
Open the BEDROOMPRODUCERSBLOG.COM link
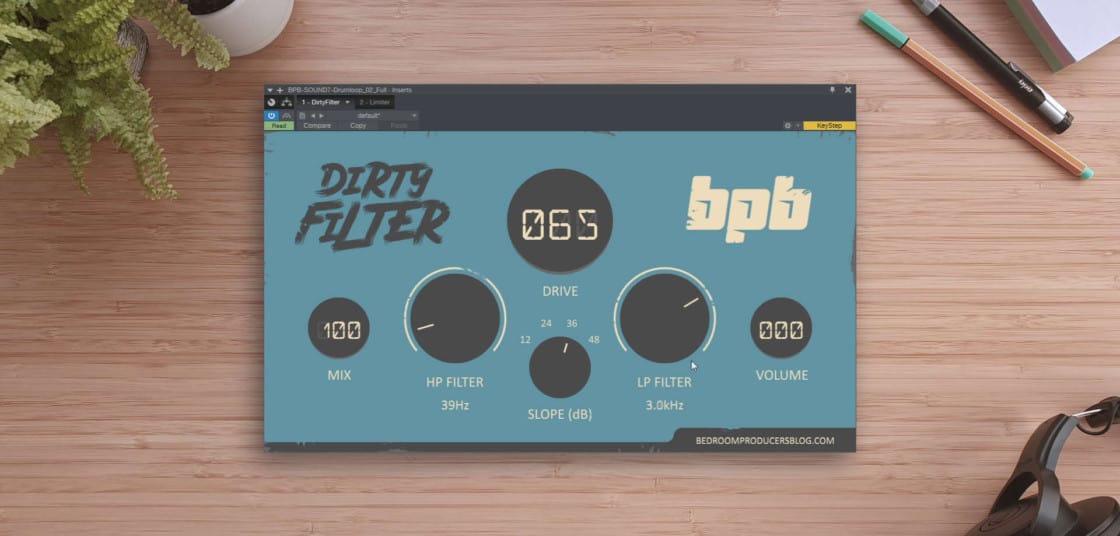pyautogui.click(x=765, y=440)
